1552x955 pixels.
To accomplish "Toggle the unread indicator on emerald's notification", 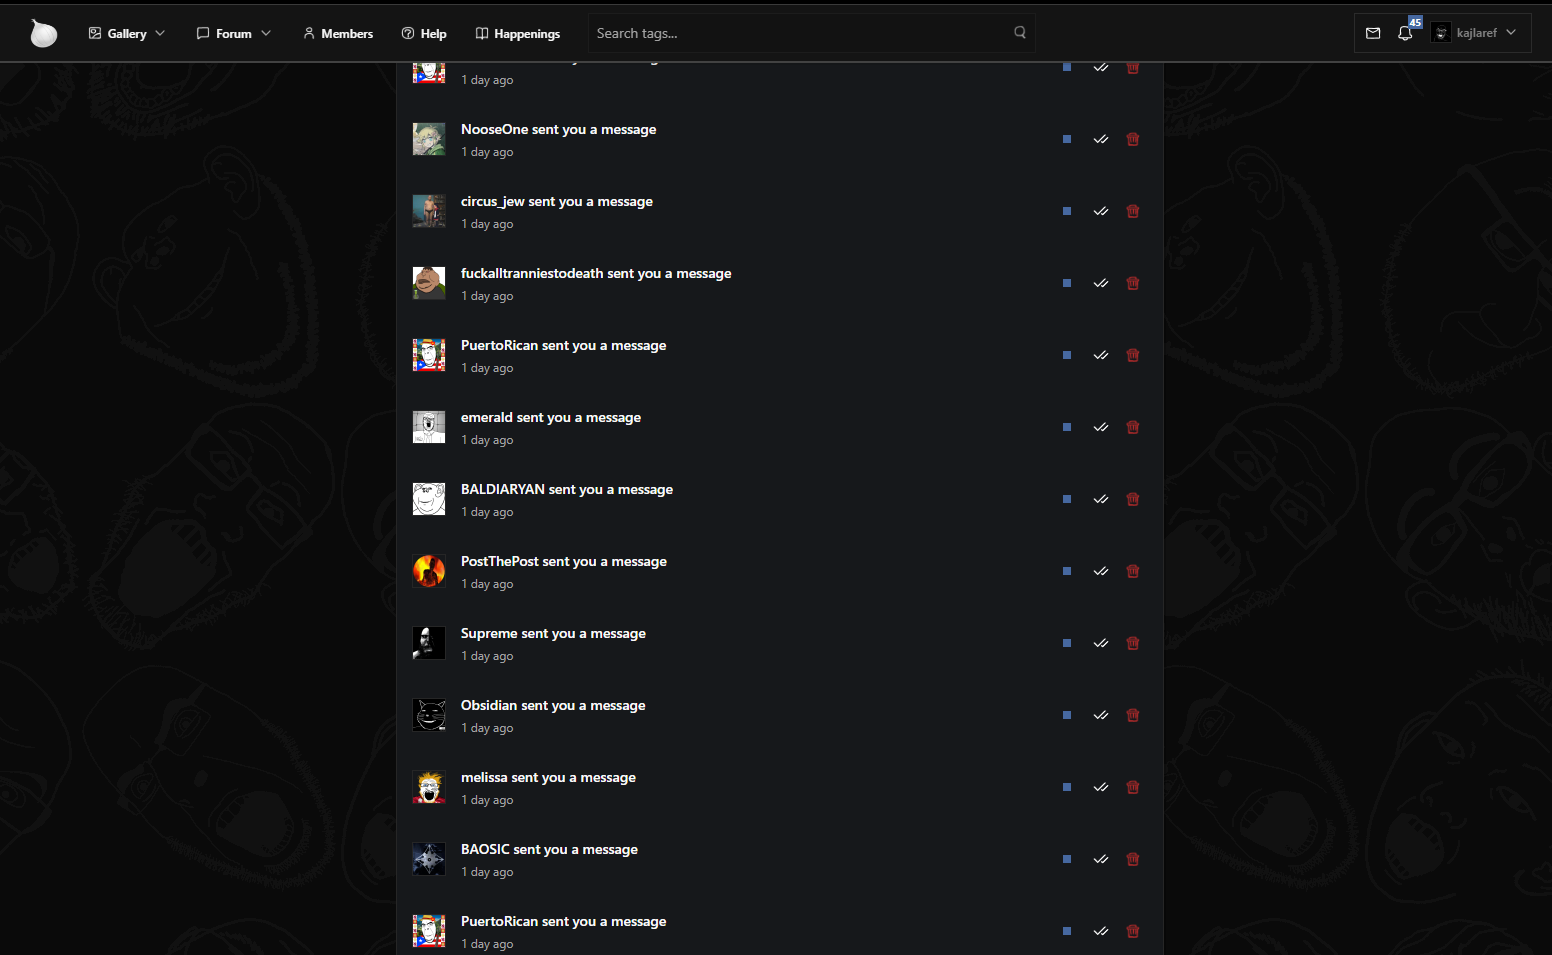I will (1067, 427).
